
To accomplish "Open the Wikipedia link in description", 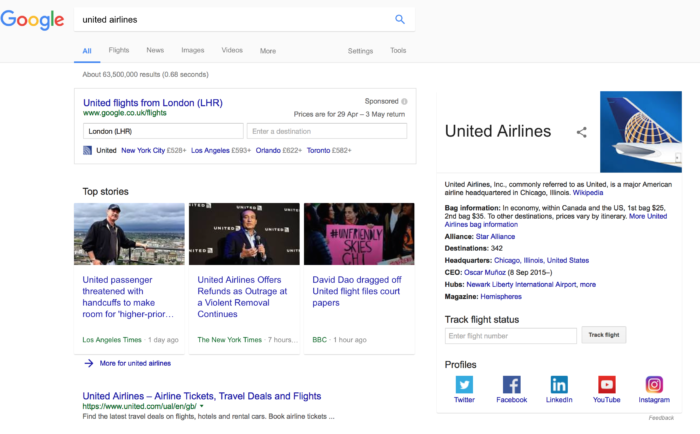I will [588, 193].
